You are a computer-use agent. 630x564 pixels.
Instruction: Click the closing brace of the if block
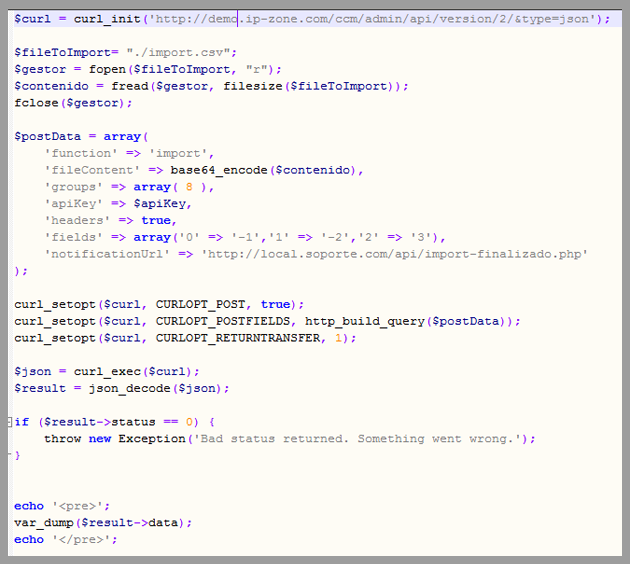[x=17, y=456]
